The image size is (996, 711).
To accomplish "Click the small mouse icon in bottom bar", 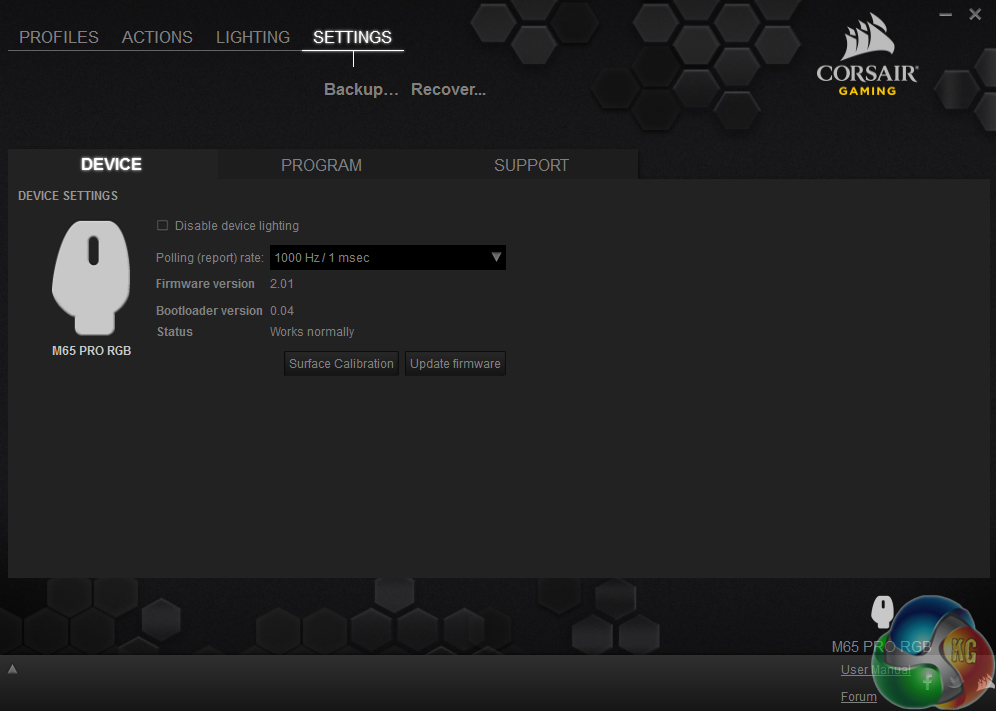I will point(882,612).
